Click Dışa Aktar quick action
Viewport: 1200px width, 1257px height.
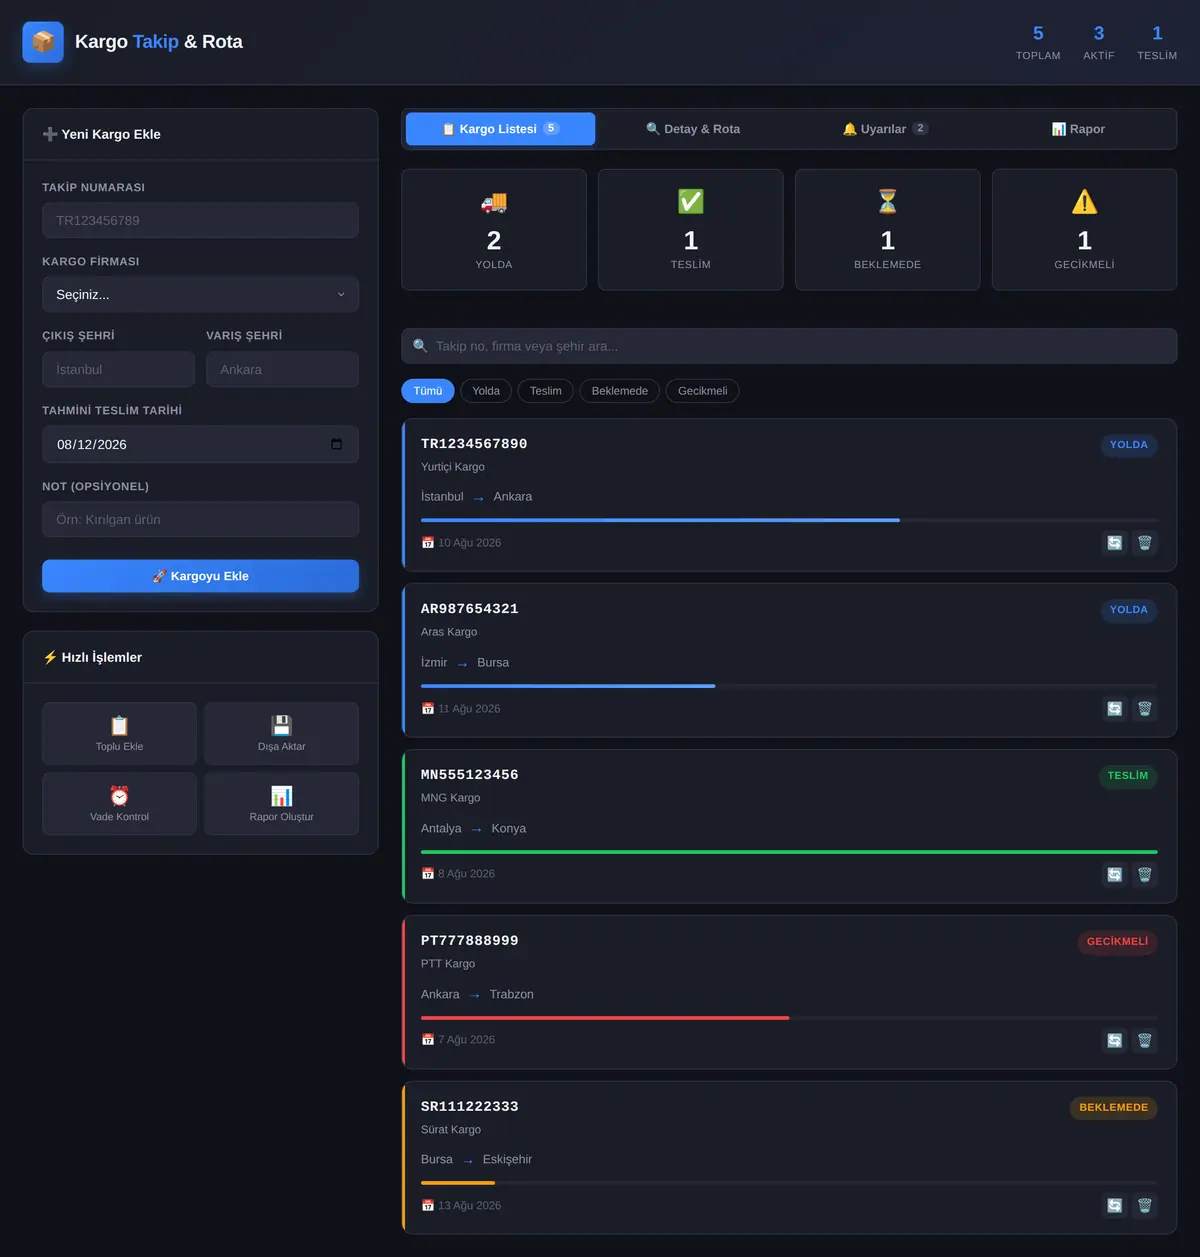click(282, 734)
